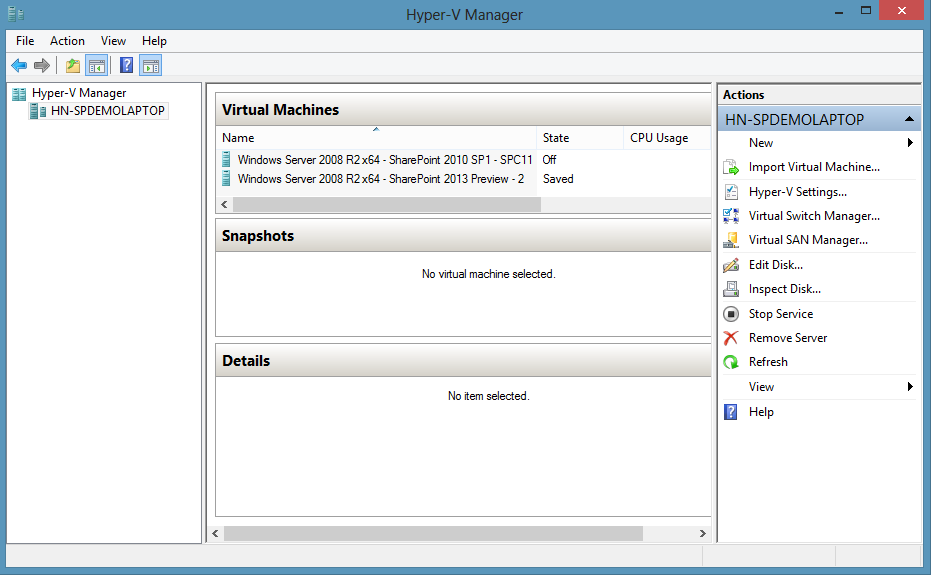This screenshot has height=575, width=931.
Task: Click the Import Virtual Machine icon
Action: (731, 167)
